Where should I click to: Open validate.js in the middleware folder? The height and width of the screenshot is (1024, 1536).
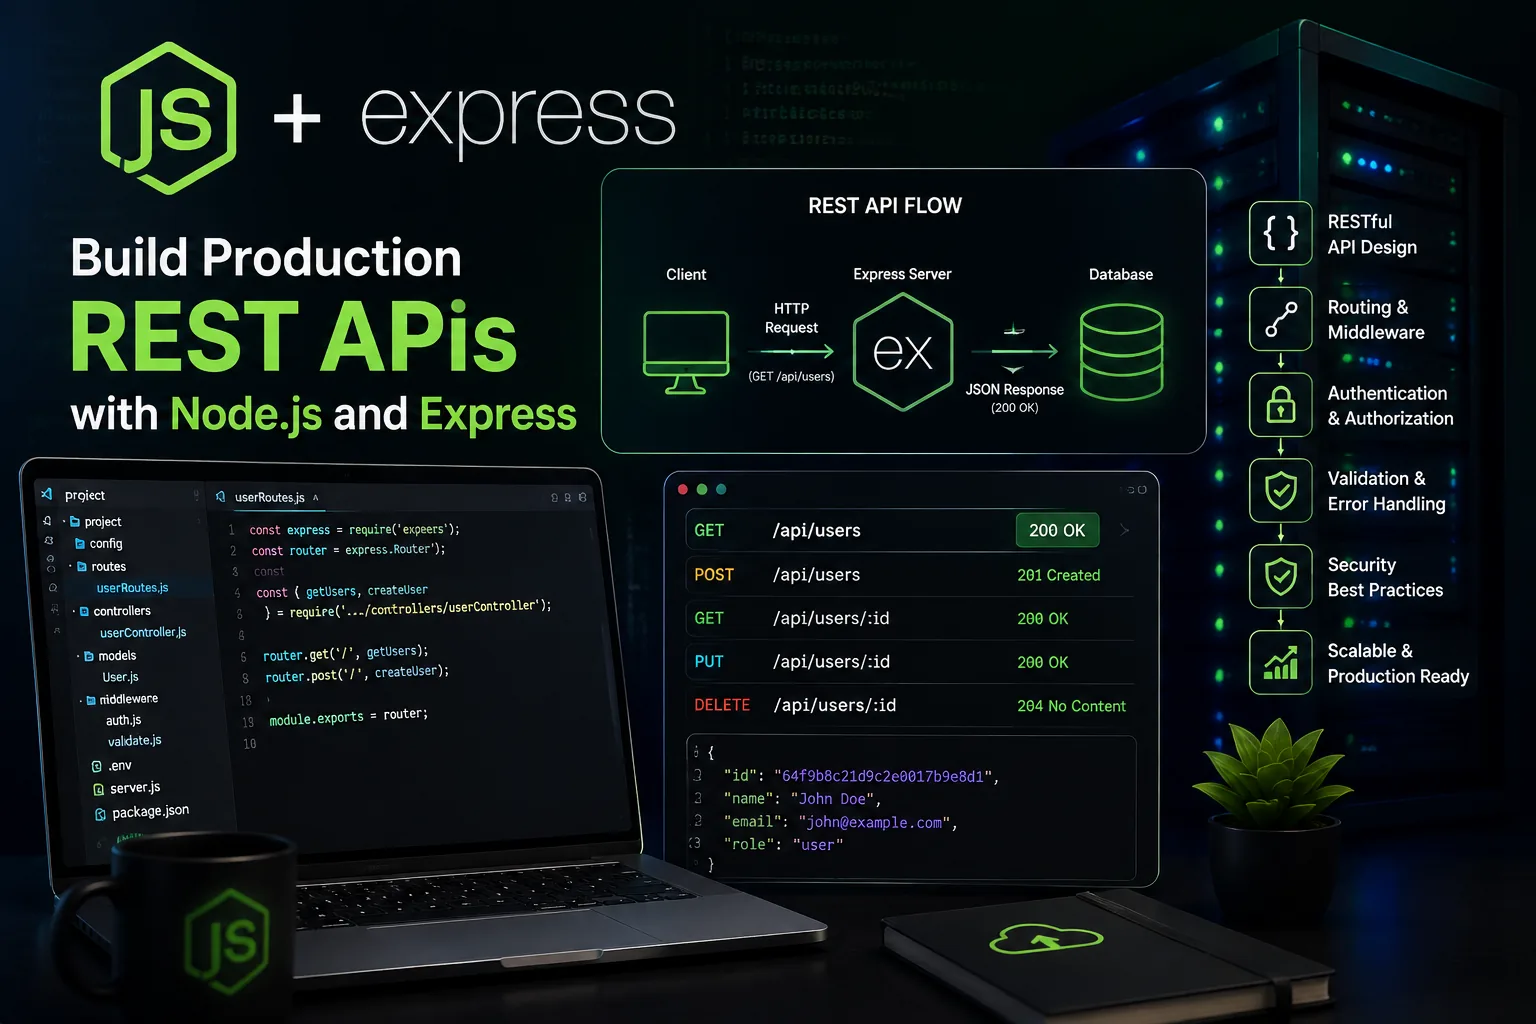pos(135,741)
